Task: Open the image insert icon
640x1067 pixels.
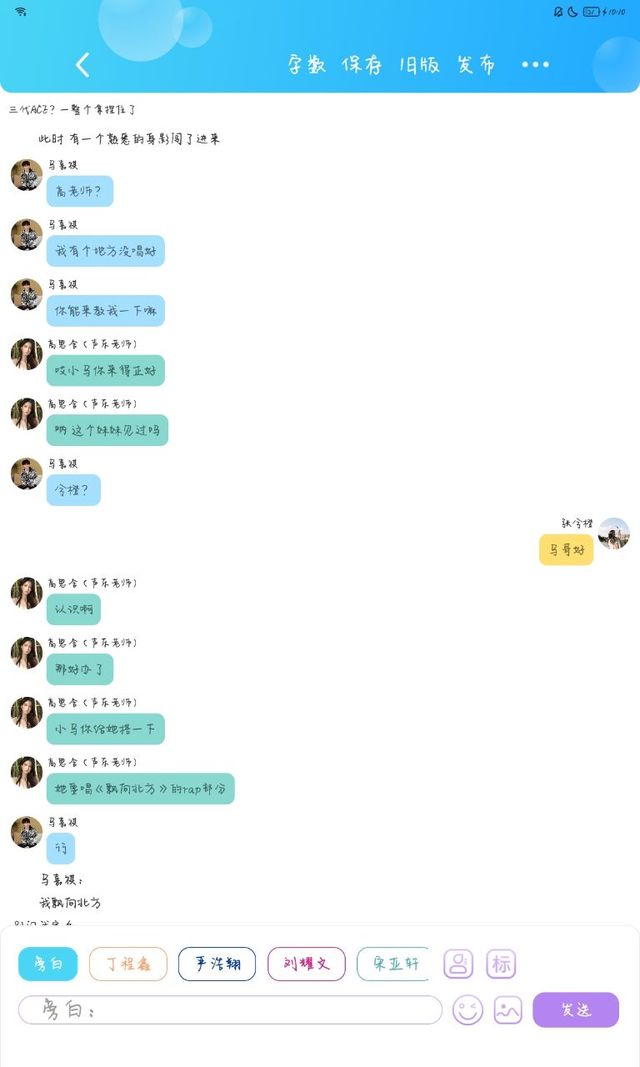Action: click(508, 1010)
